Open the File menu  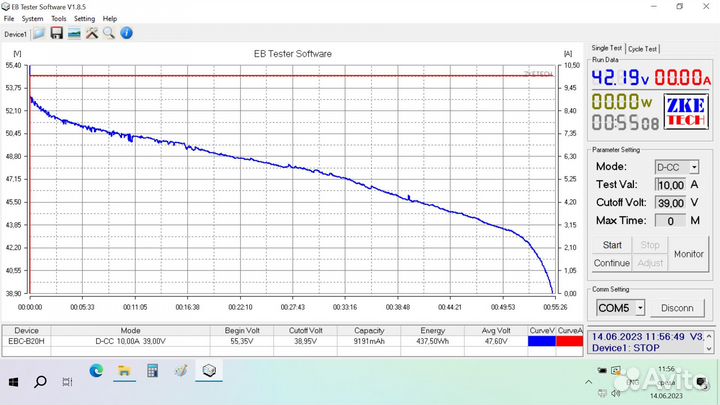tap(9, 18)
